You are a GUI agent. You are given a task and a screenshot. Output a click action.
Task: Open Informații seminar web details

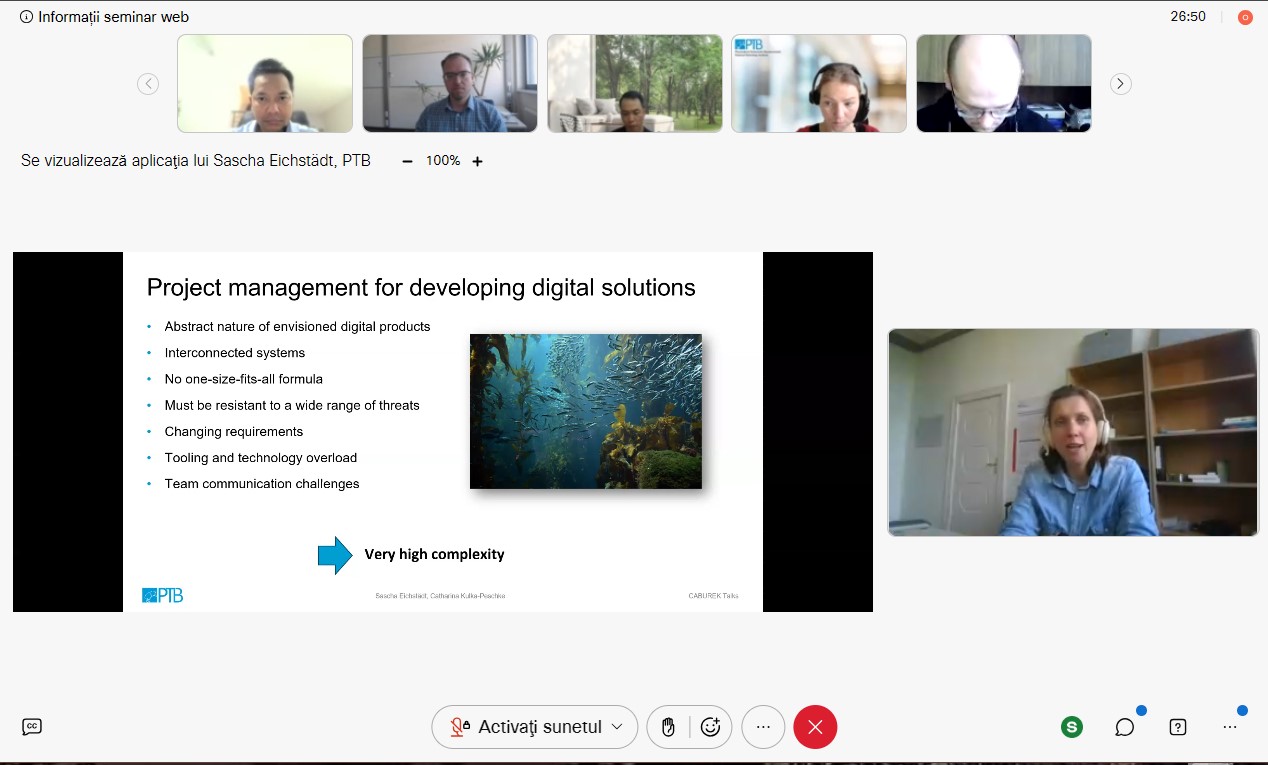104,17
